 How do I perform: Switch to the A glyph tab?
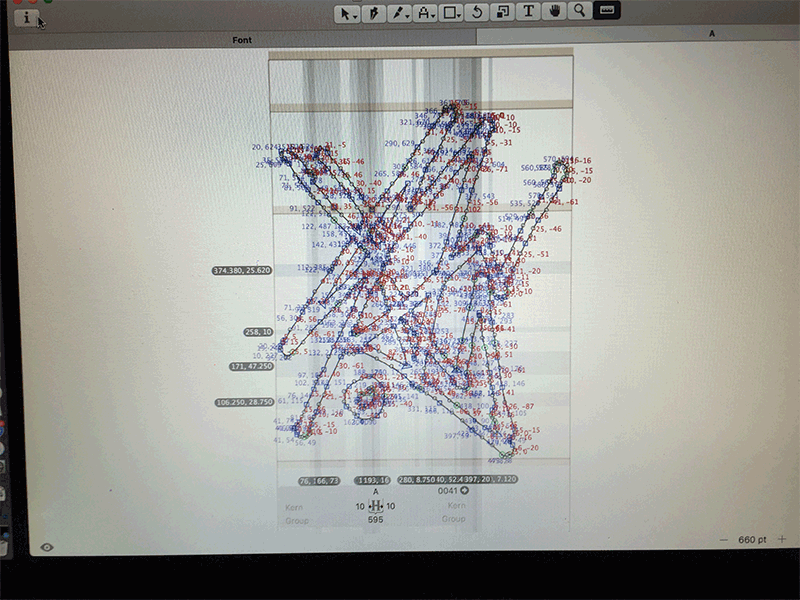(x=712, y=34)
